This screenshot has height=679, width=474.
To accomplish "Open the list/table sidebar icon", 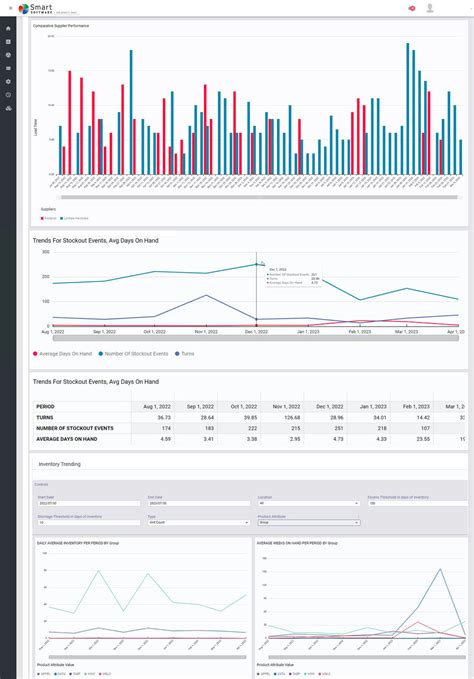I will click(x=8, y=68).
